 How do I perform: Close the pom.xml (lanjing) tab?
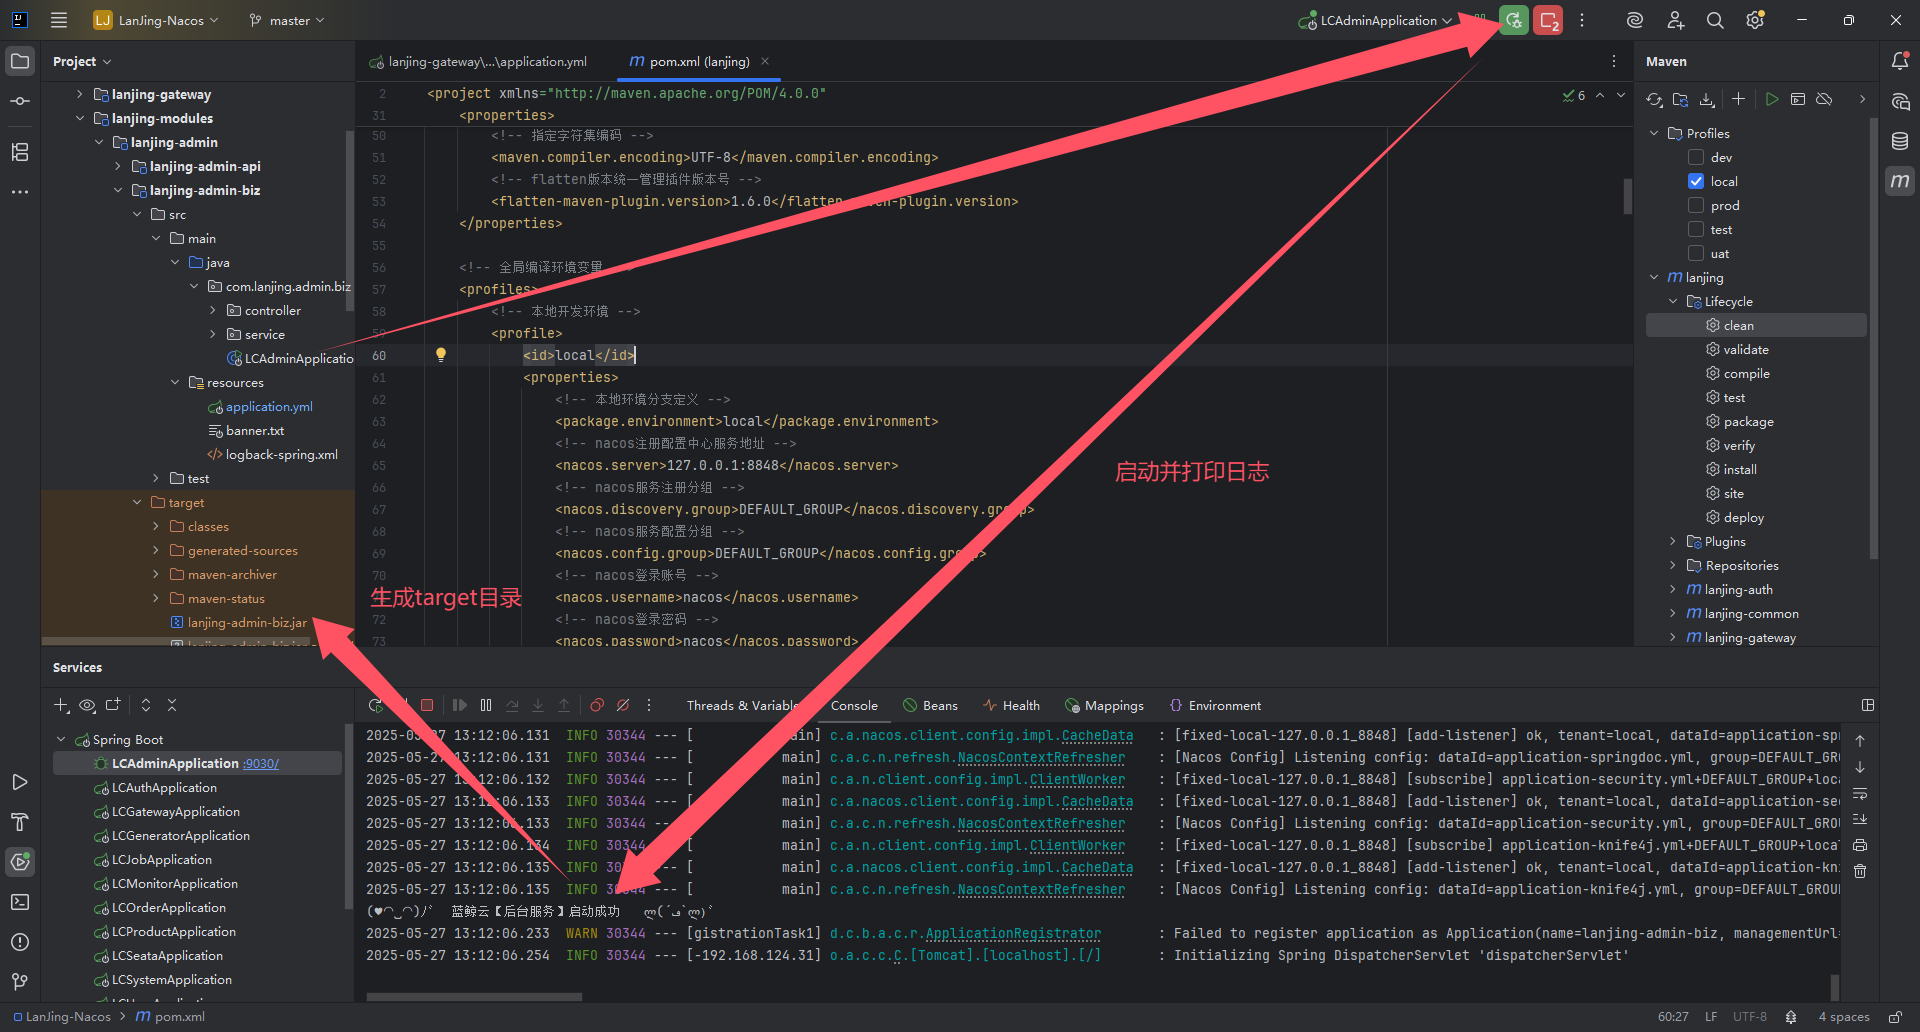[x=765, y=61]
